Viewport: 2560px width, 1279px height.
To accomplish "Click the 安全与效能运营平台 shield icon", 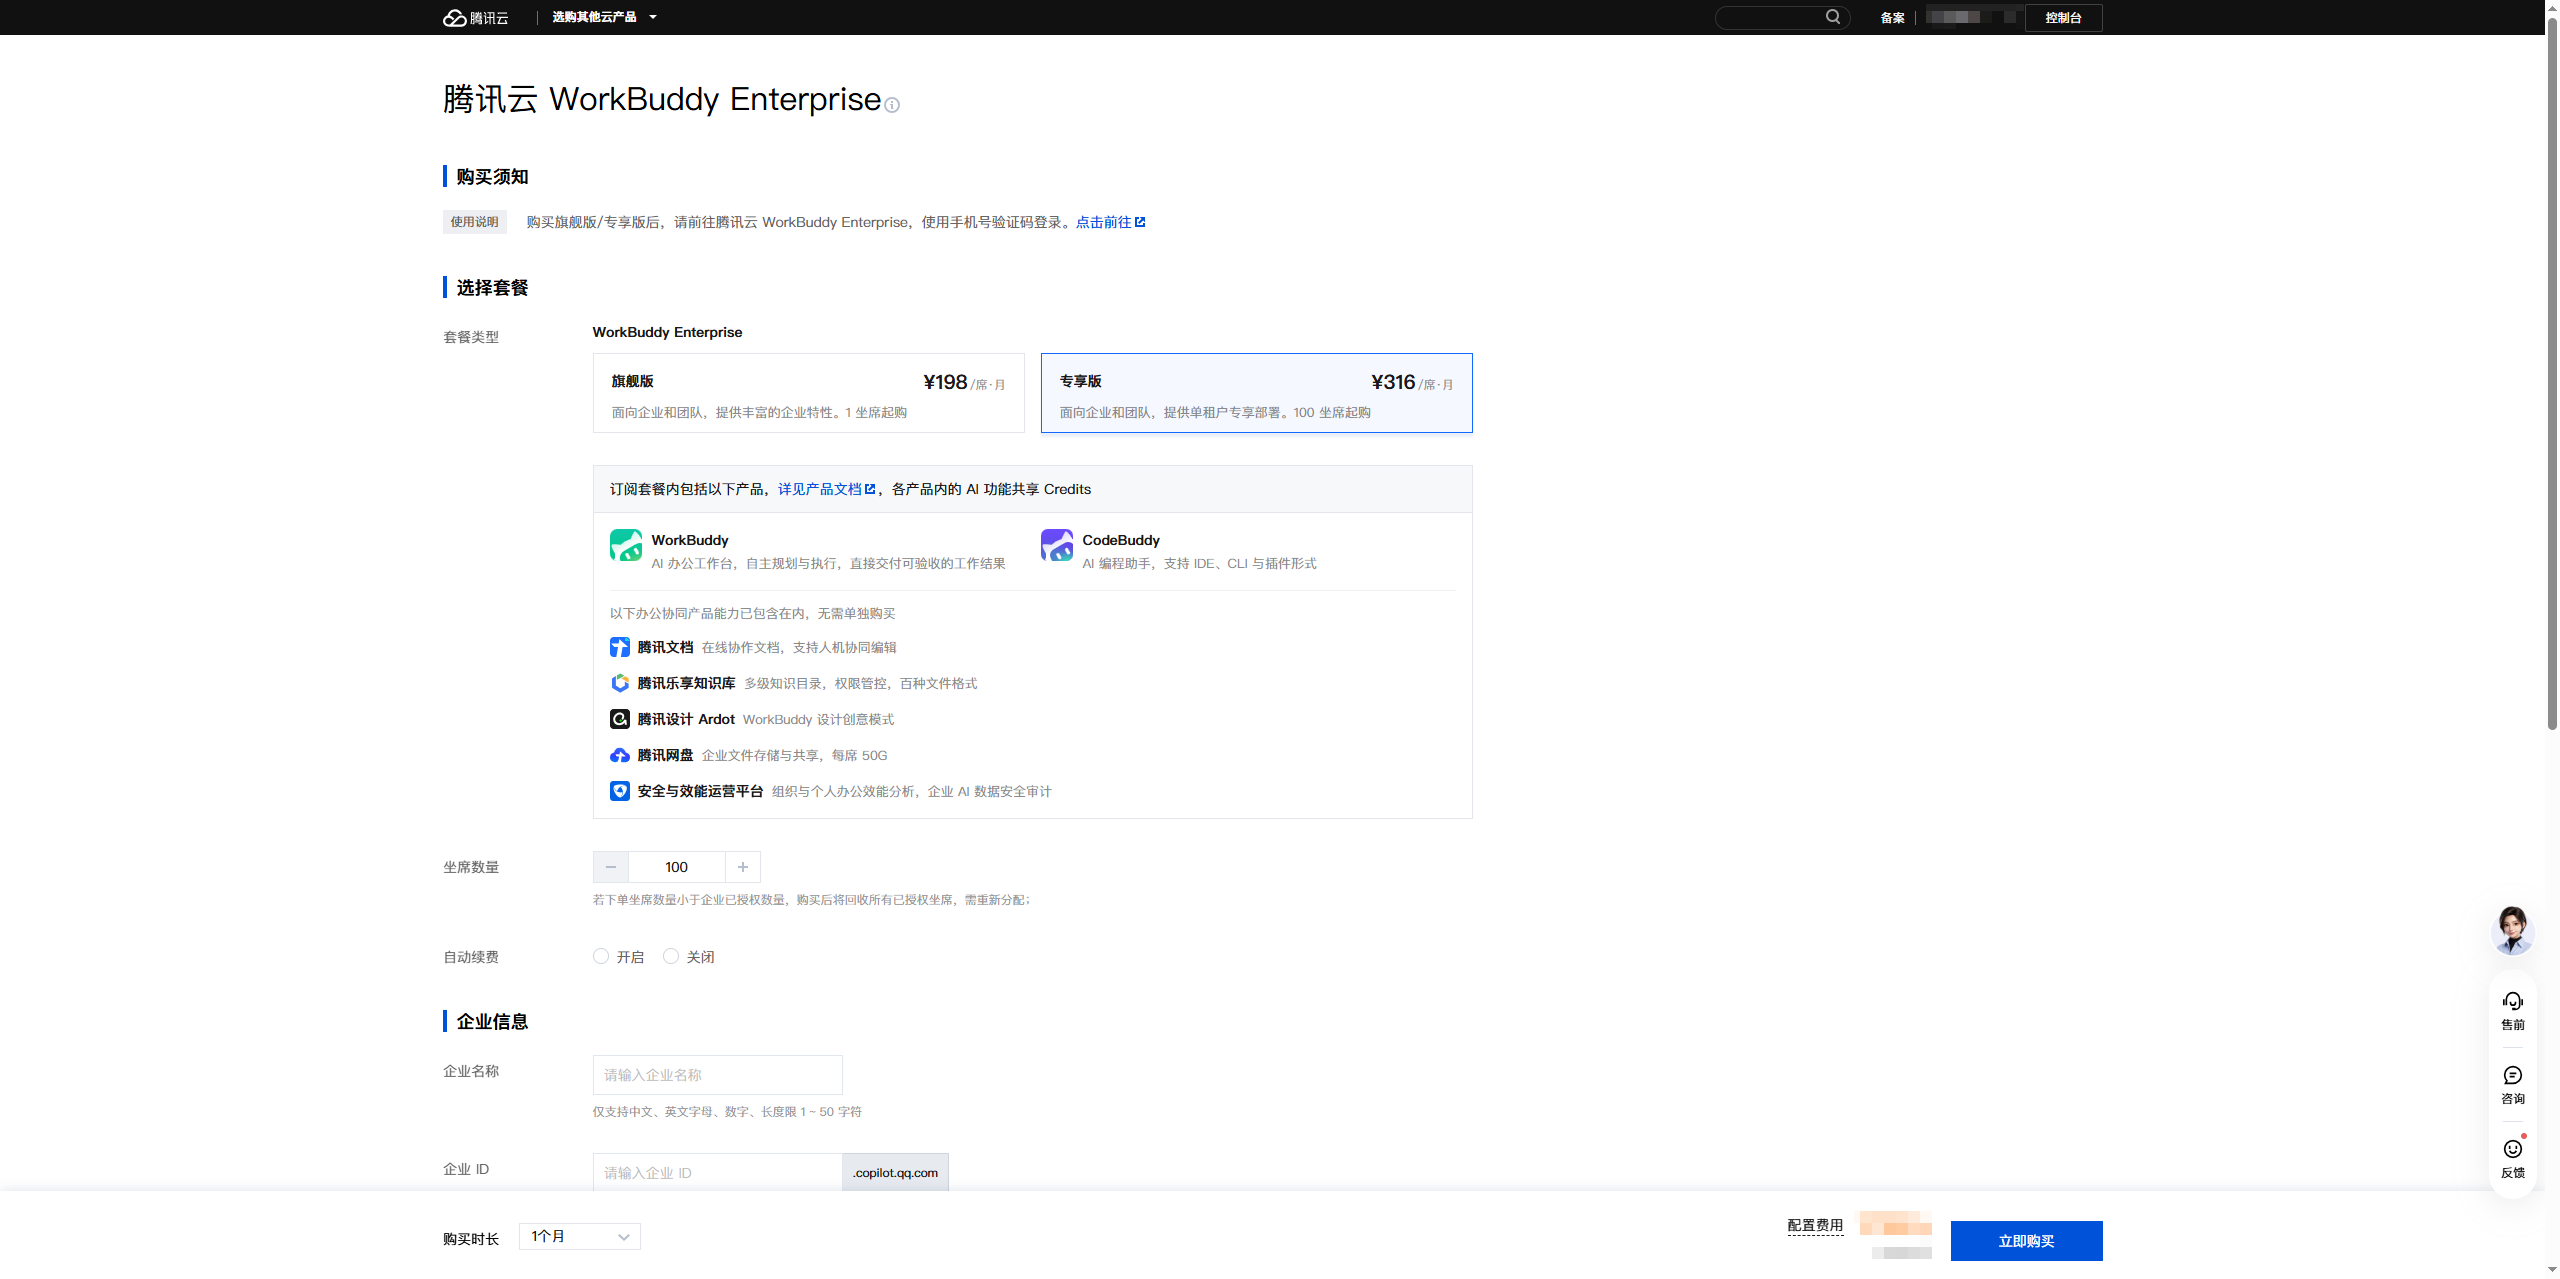I will click(x=620, y=791).
